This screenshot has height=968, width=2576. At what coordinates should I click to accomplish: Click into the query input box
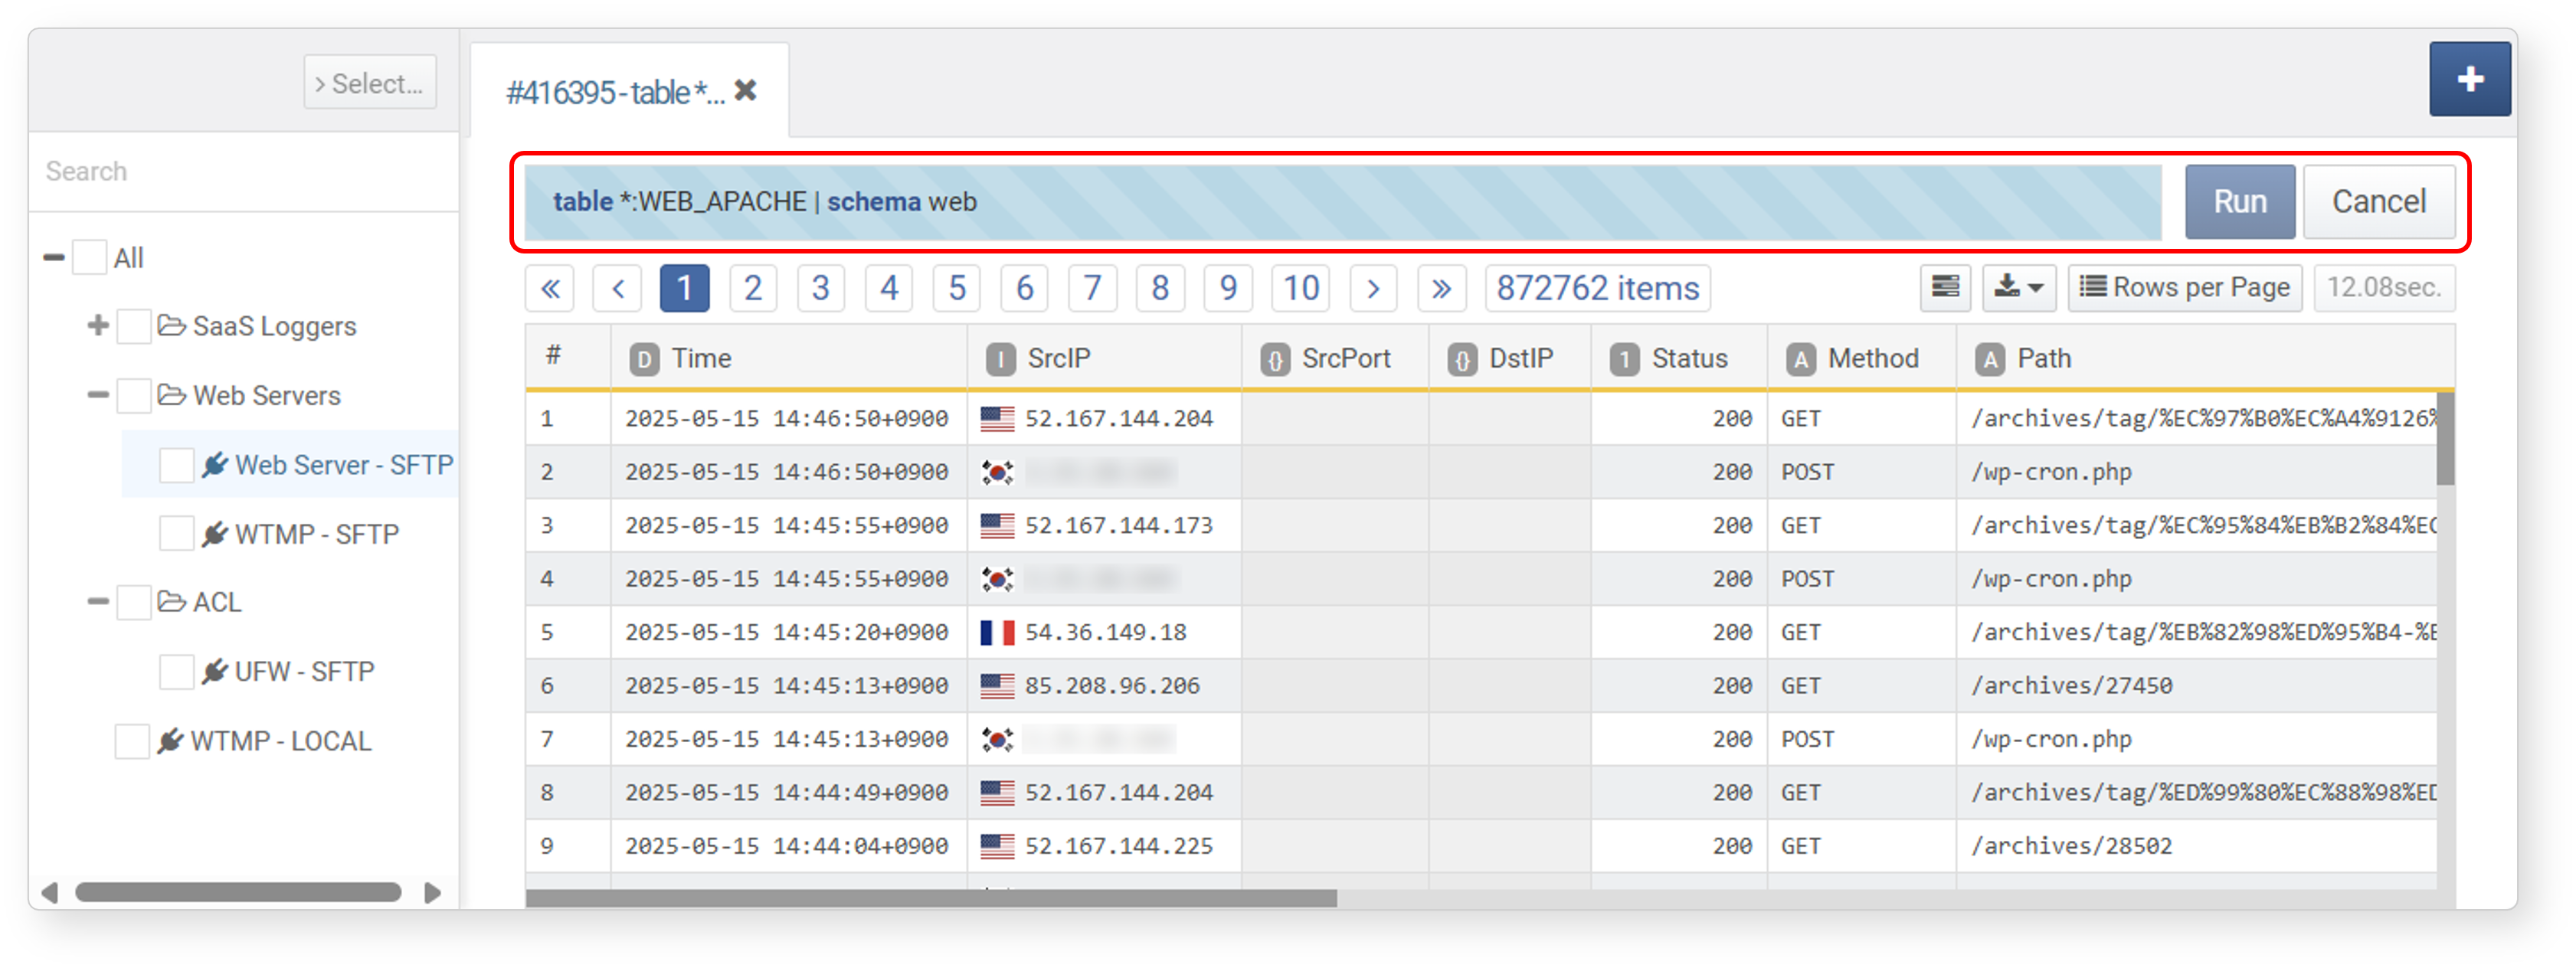[x=1343, y=202]
